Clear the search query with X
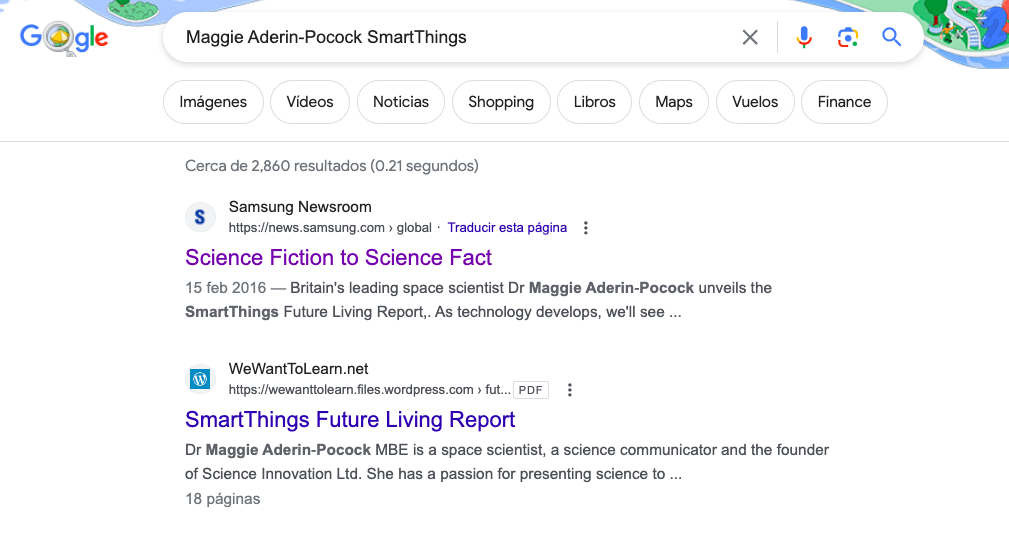1009x552 pixels. coord(750,37)
